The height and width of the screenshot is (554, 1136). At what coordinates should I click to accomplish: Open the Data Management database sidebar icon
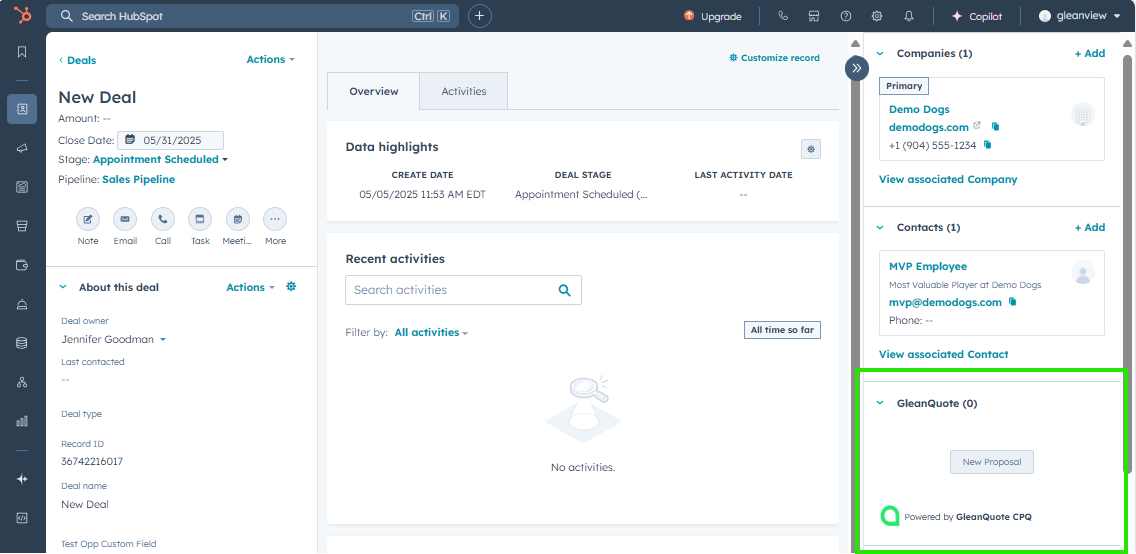tap(22, 343)
